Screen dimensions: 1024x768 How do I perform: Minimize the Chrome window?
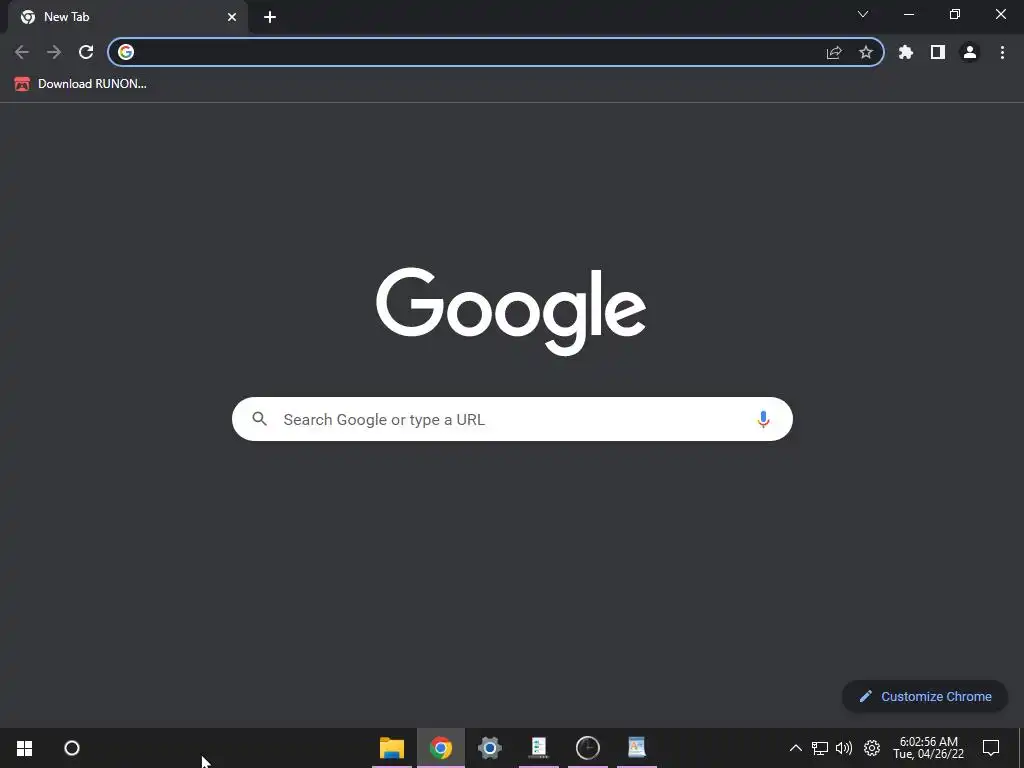tap(908, 14)
